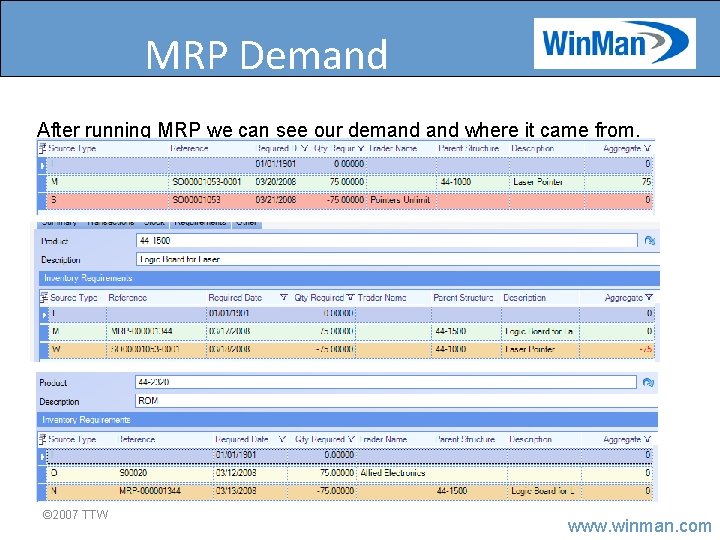Open Qty Required filter in the 44-1500 grid
Image resolution: width=720 pixels, height=540 pixels.
350,298
